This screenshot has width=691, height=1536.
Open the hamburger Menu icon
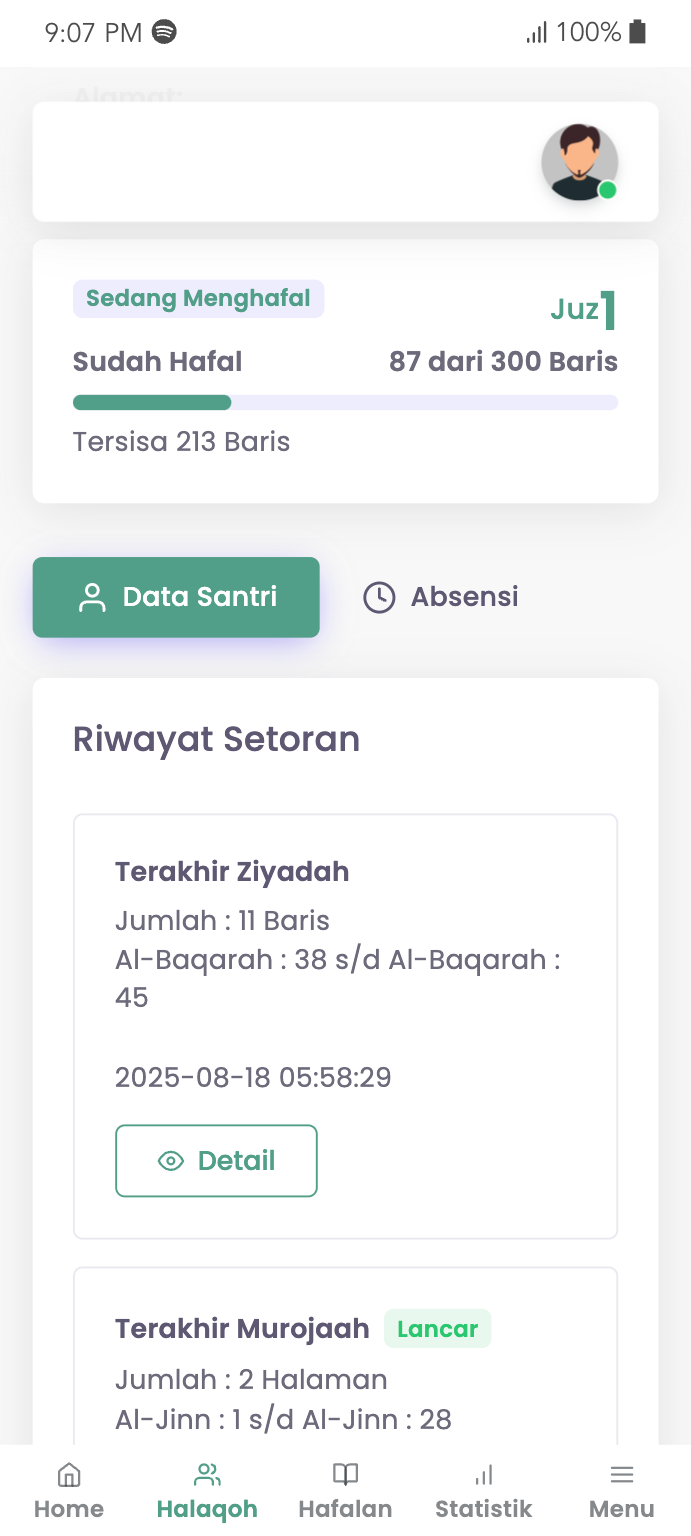621,1474
